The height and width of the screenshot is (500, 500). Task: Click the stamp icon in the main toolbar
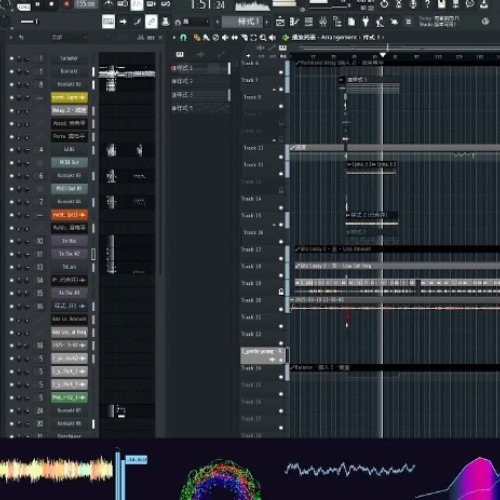point(165,22)
